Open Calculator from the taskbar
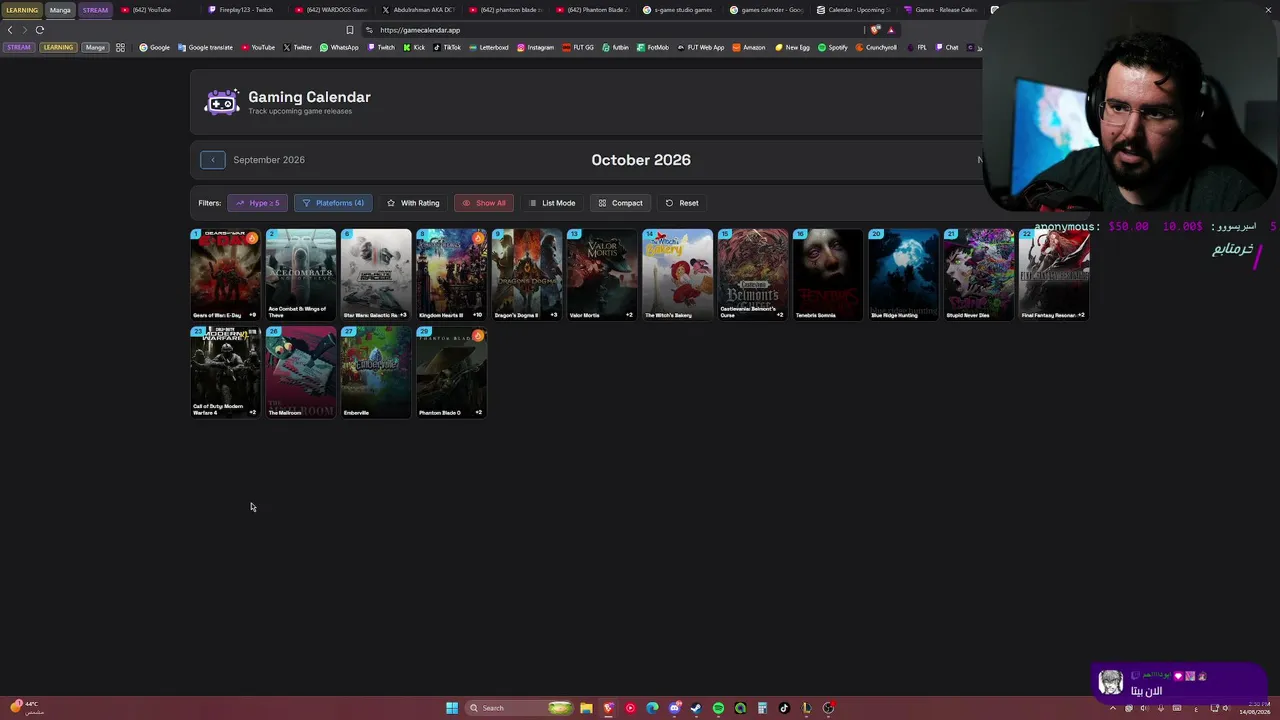The width and height of the screenshot is (1280, 720). (x=762, y=708)
